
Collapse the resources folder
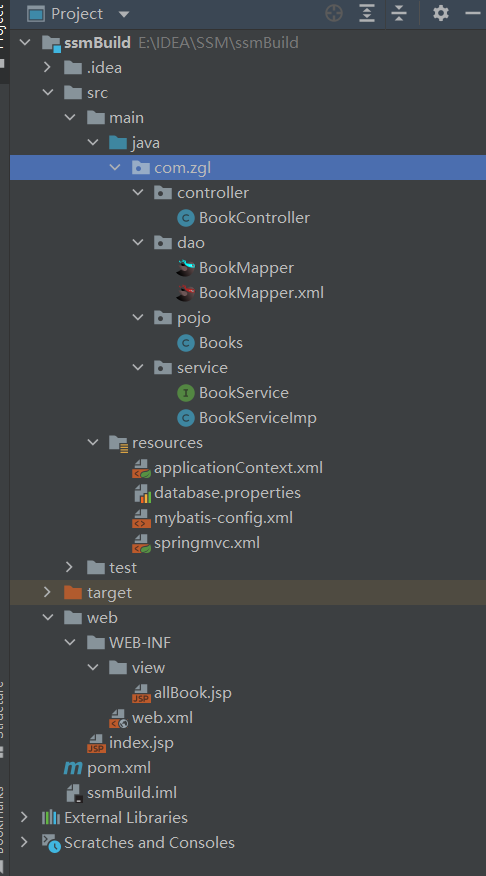[92, 442]
